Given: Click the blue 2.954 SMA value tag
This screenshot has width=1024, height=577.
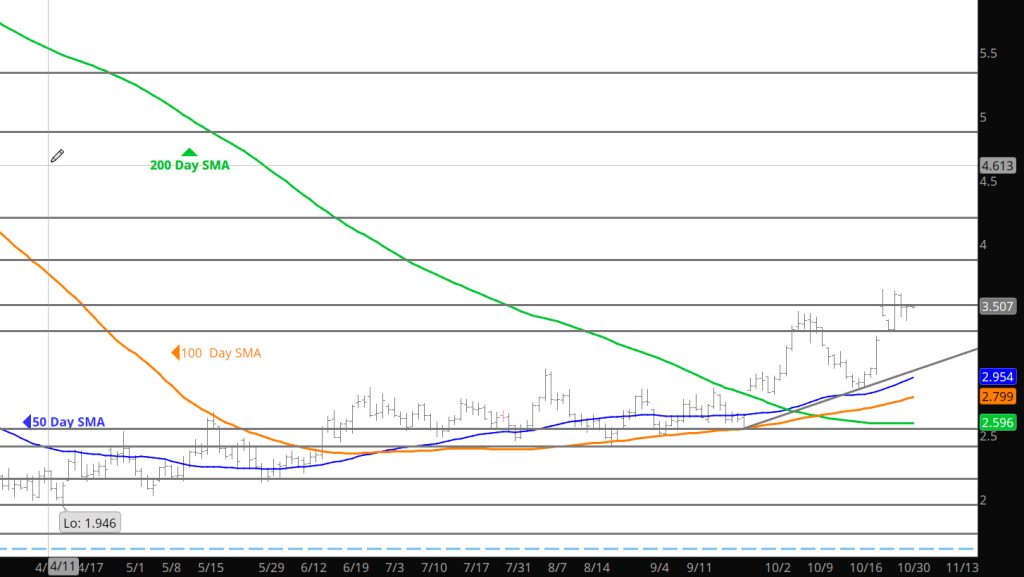Looking at the screenshot, I should pos(997,377).
